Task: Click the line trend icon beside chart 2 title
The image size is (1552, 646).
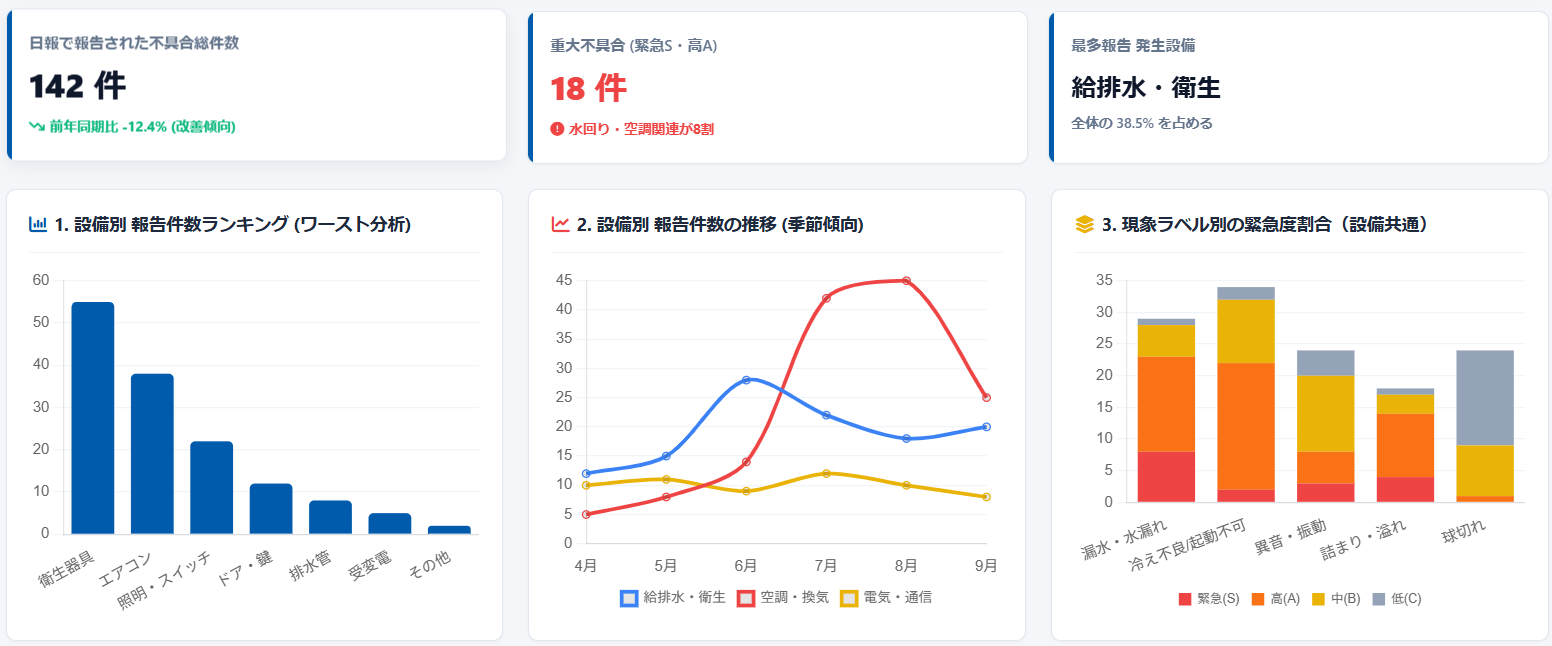Action: tap(560, 225)
